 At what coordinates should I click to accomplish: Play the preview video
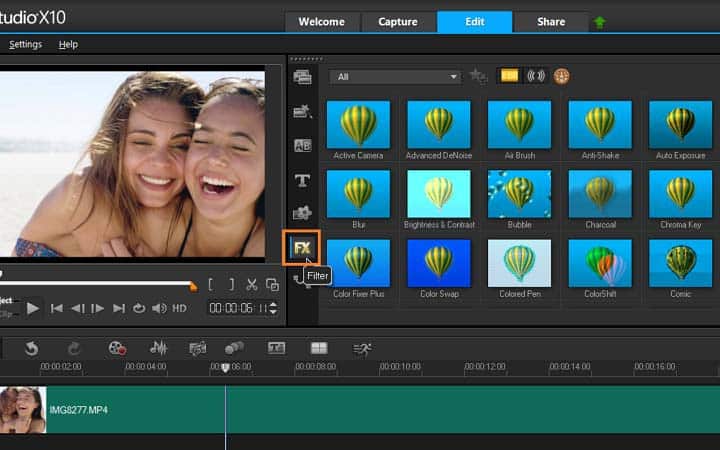[x=33, y=308]
